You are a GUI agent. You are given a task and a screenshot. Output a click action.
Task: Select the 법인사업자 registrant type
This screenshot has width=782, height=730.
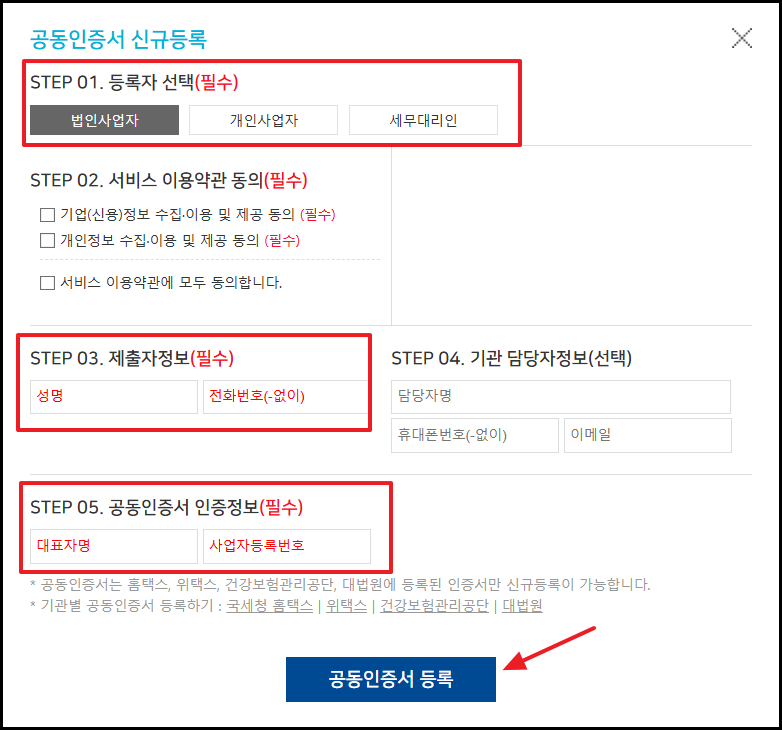point(104,120)
